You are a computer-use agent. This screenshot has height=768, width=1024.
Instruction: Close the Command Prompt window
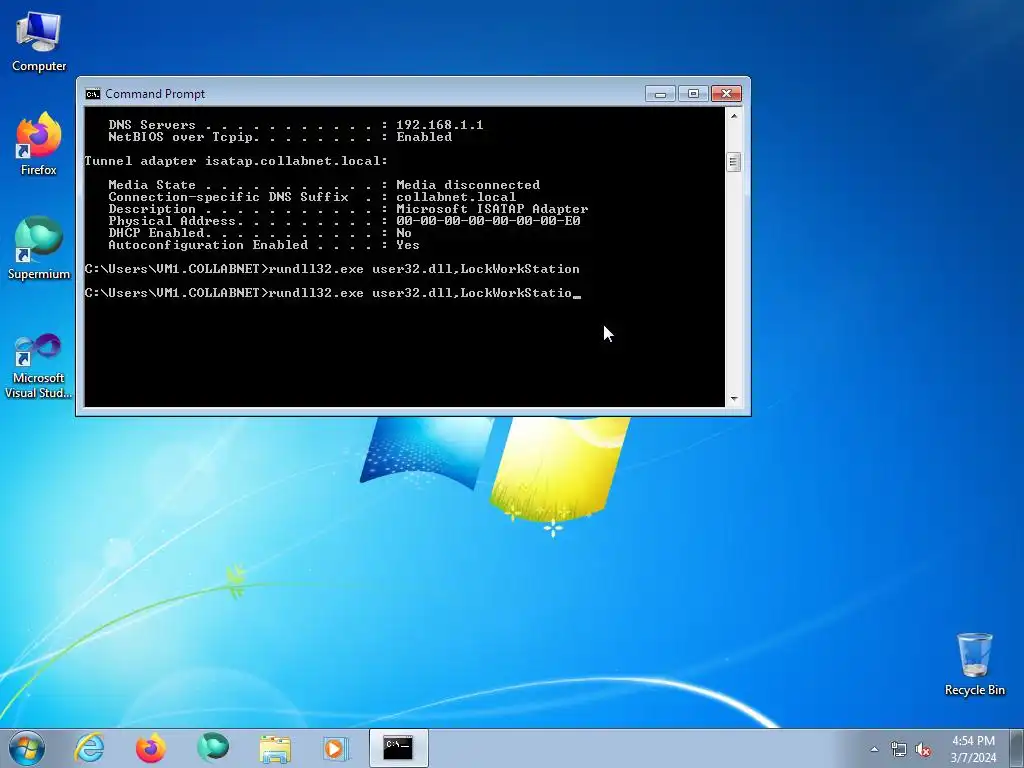(x=726, y=94)
